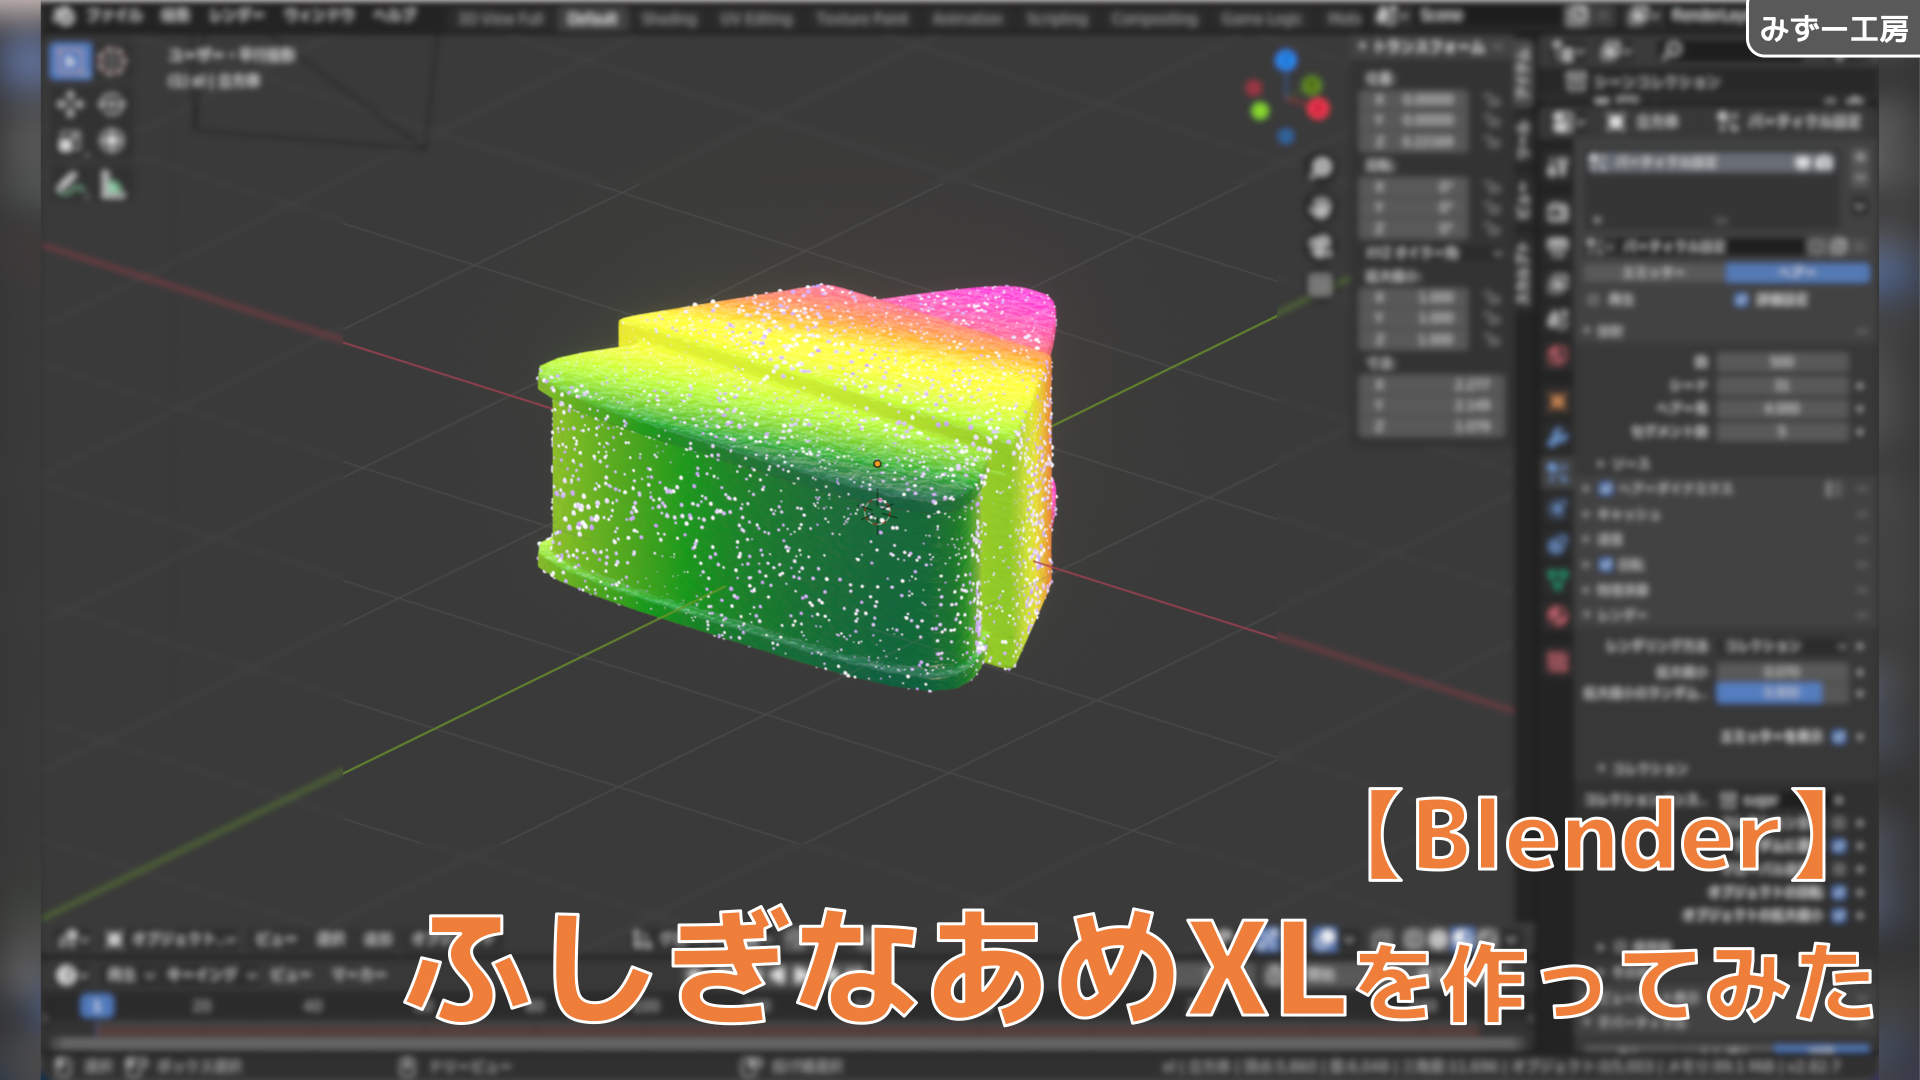Switch to the Texture Paint workspace tab
This screenshot has height=1080, width=1920.
point(862,19)
